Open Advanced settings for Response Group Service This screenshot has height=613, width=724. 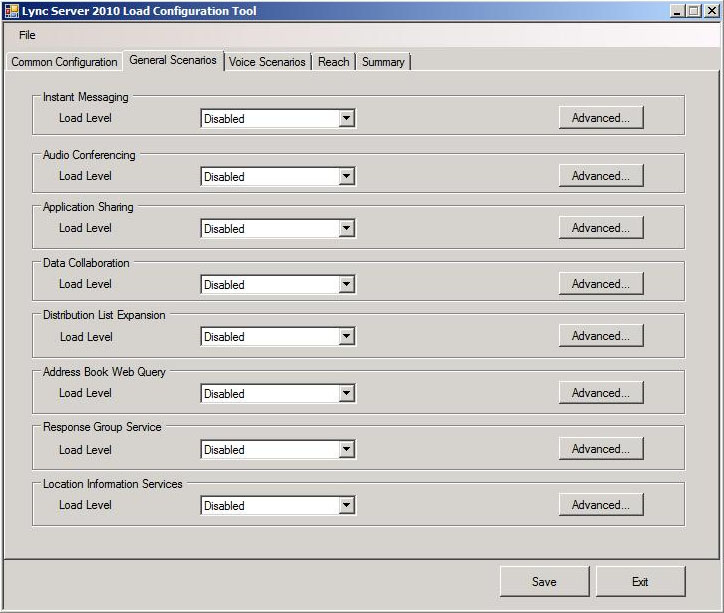(x=601, y=449)
